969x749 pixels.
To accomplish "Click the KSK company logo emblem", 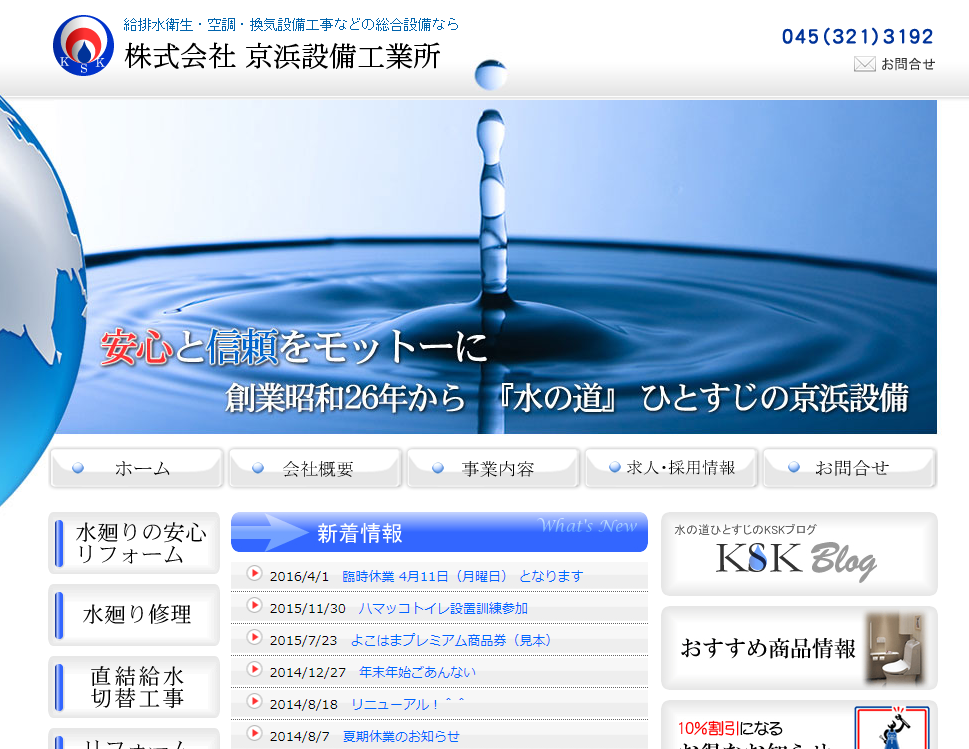I will tap(83, 46).
